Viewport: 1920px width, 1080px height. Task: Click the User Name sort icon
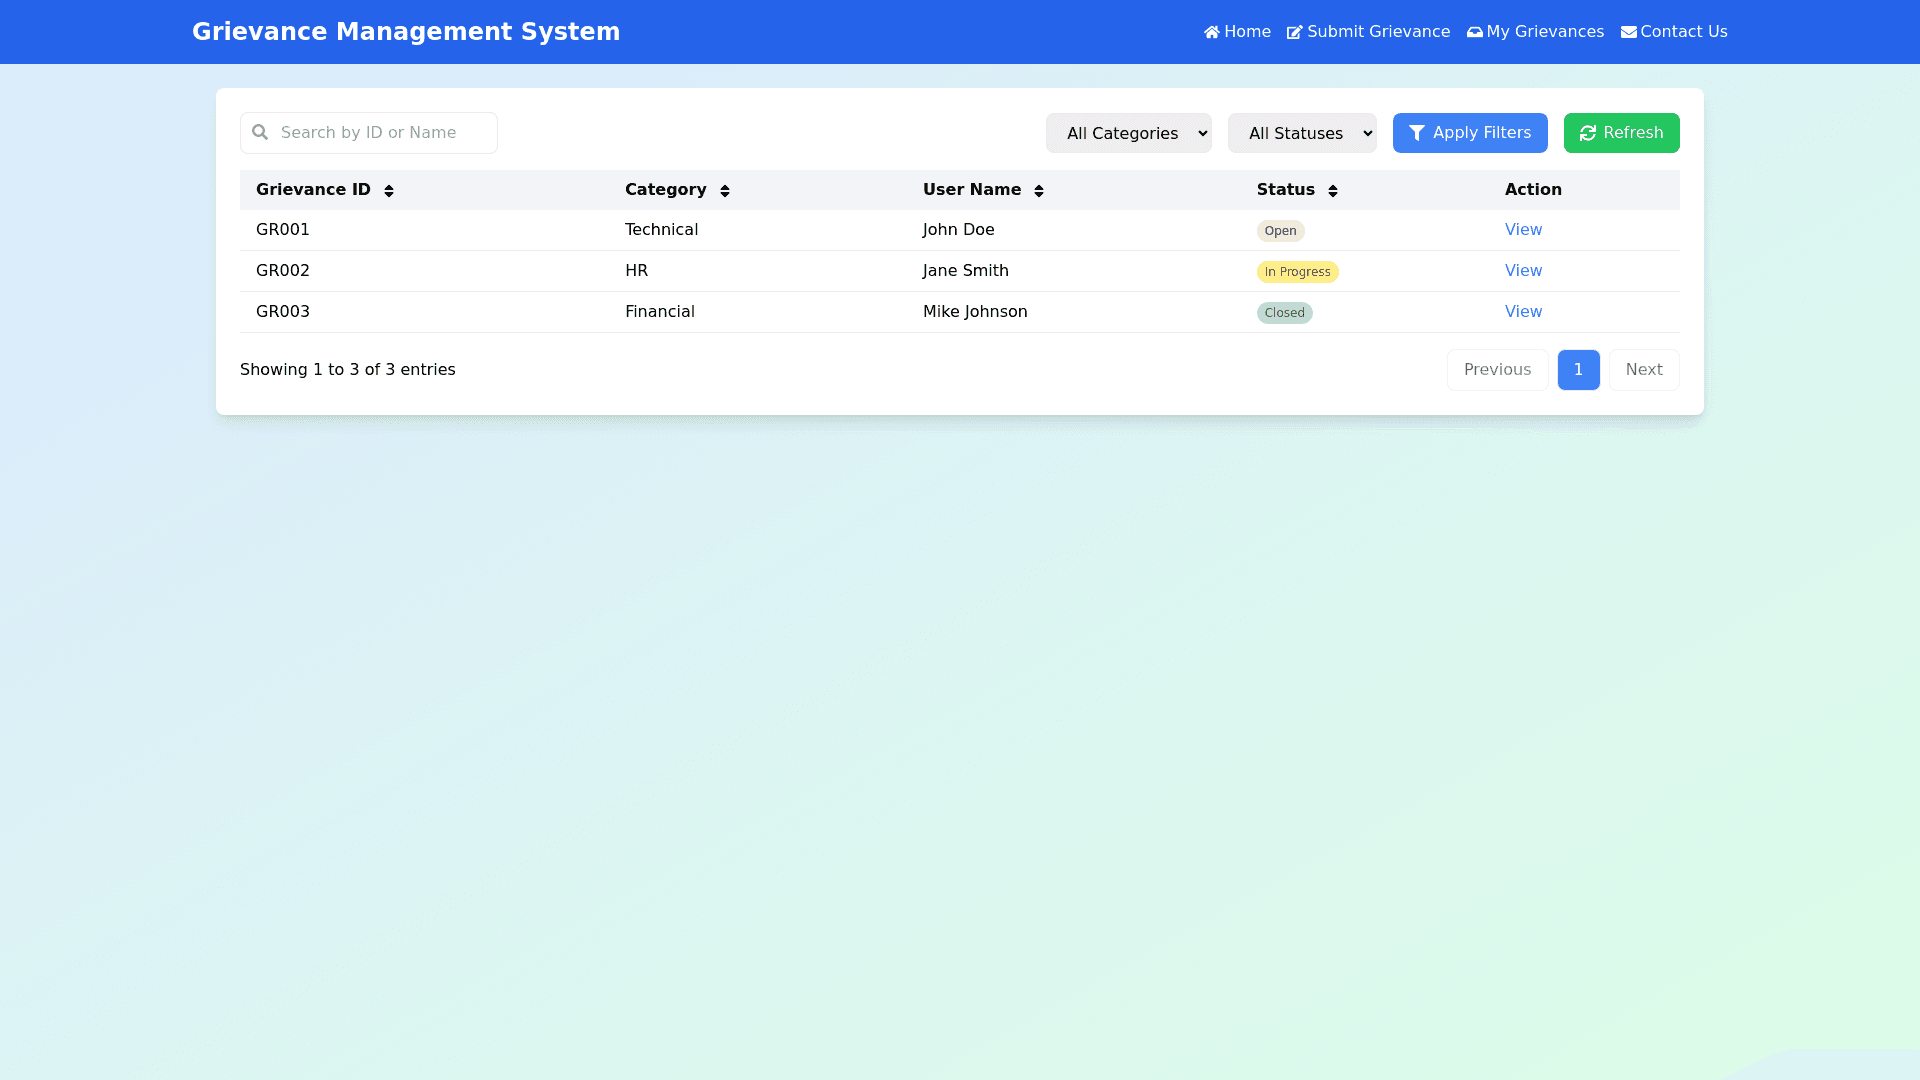1039,191
